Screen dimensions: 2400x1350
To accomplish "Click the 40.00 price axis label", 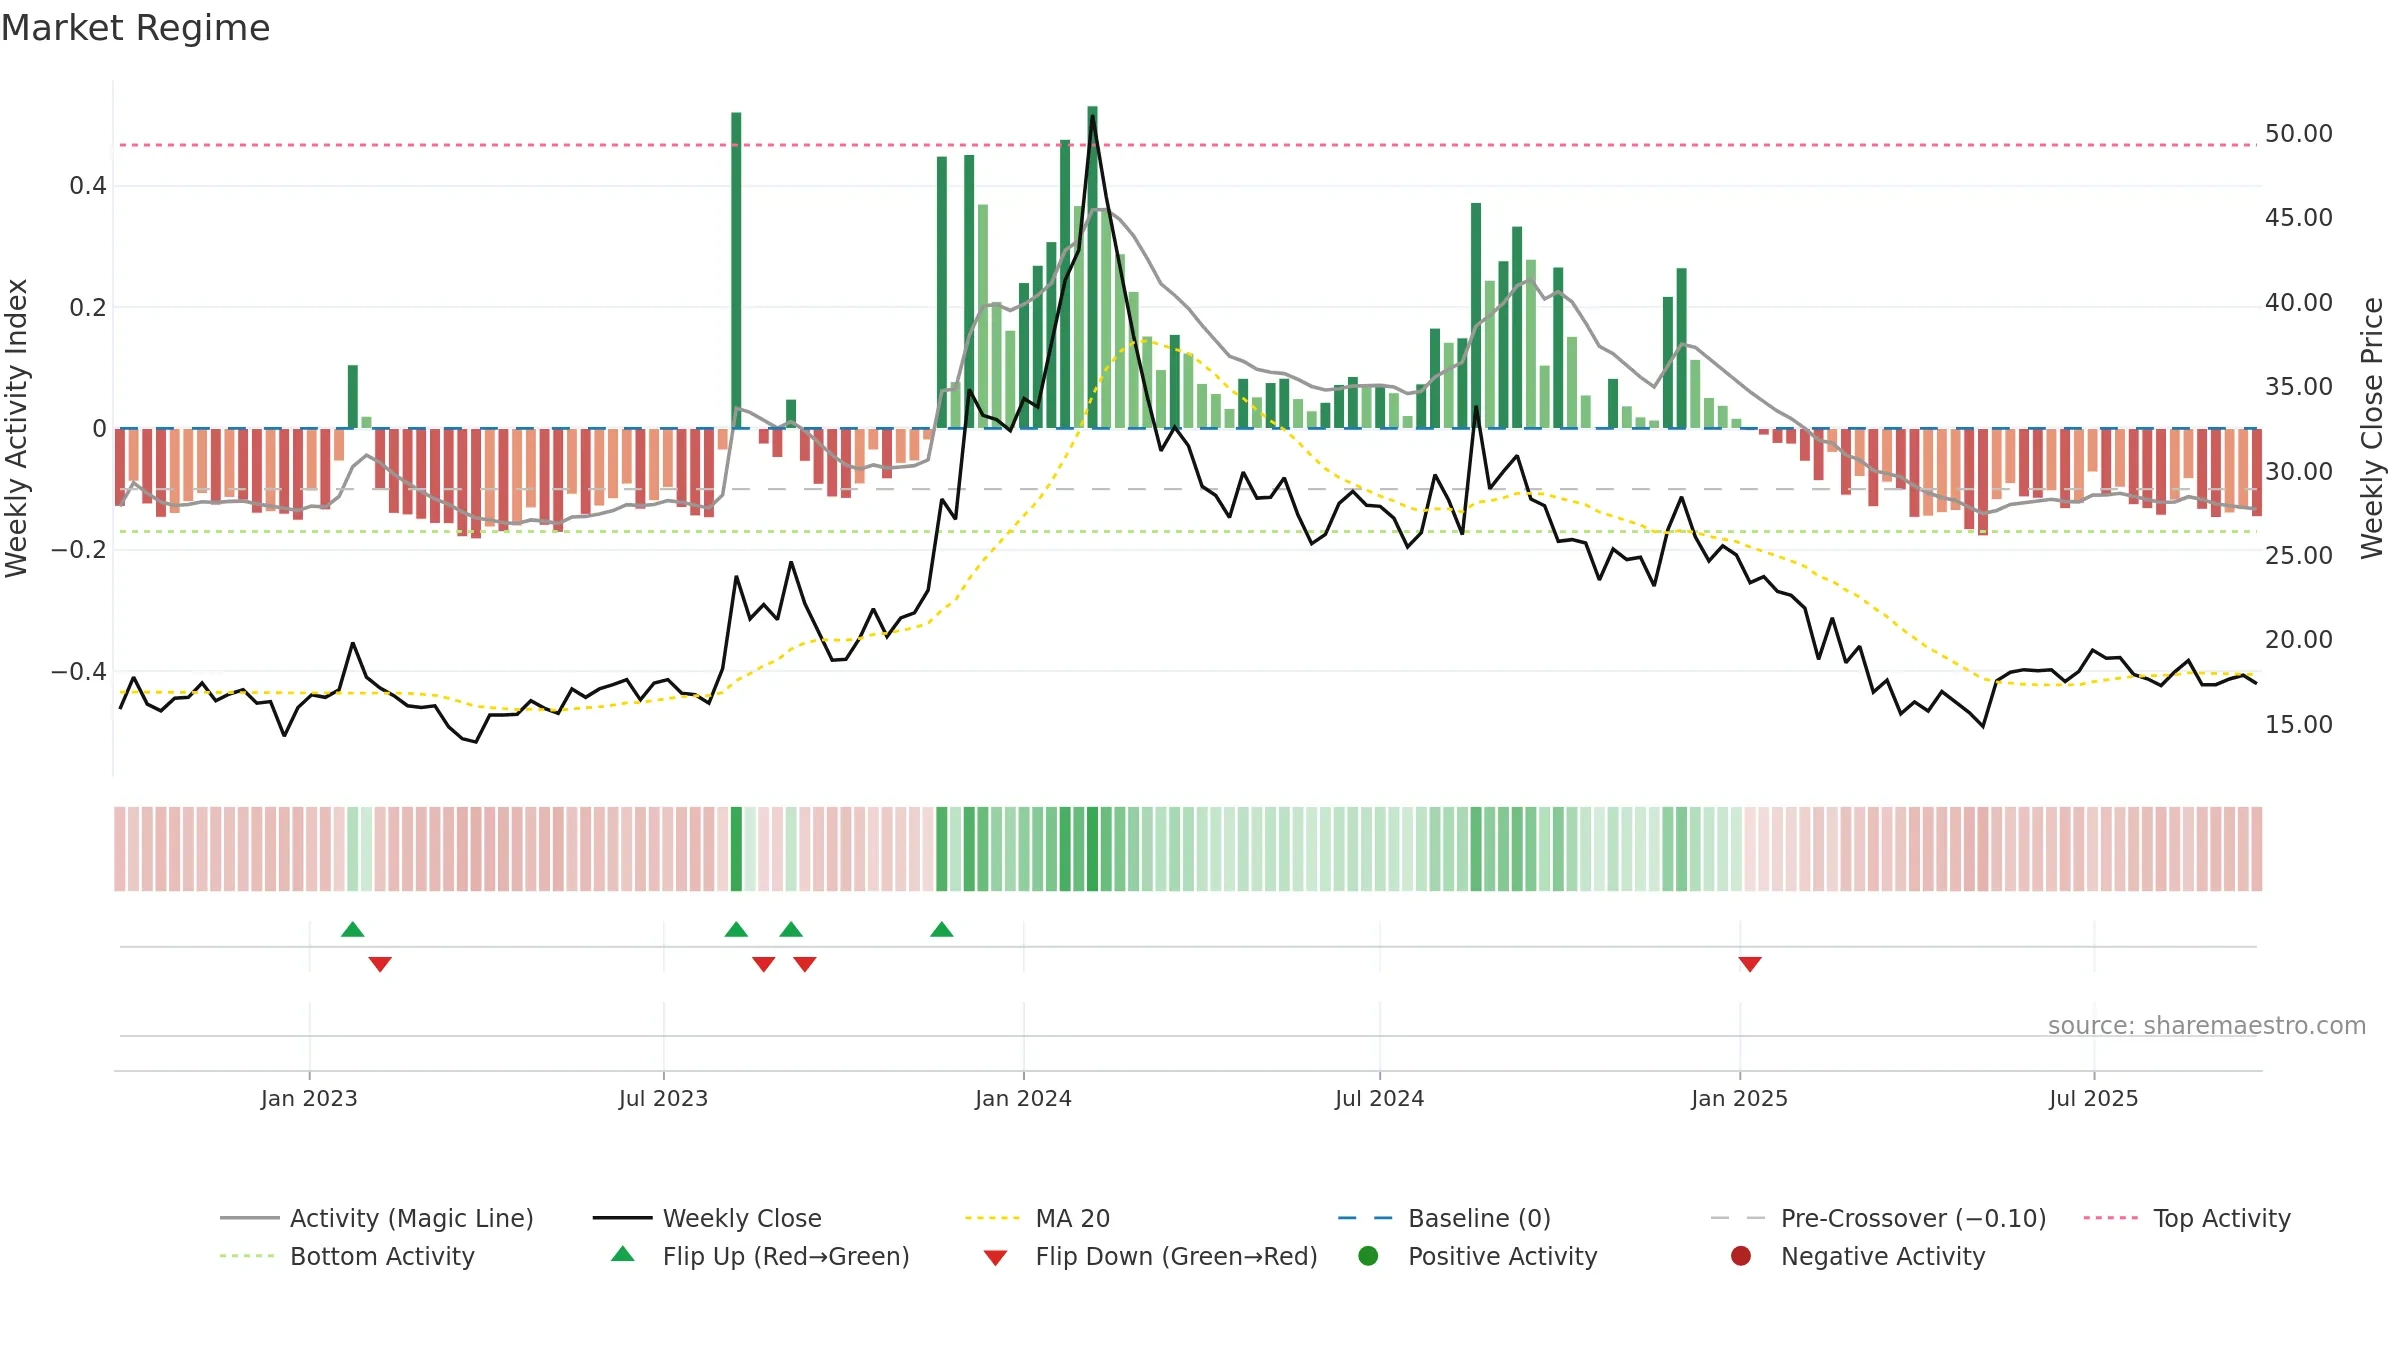I will coord(2299,302).
